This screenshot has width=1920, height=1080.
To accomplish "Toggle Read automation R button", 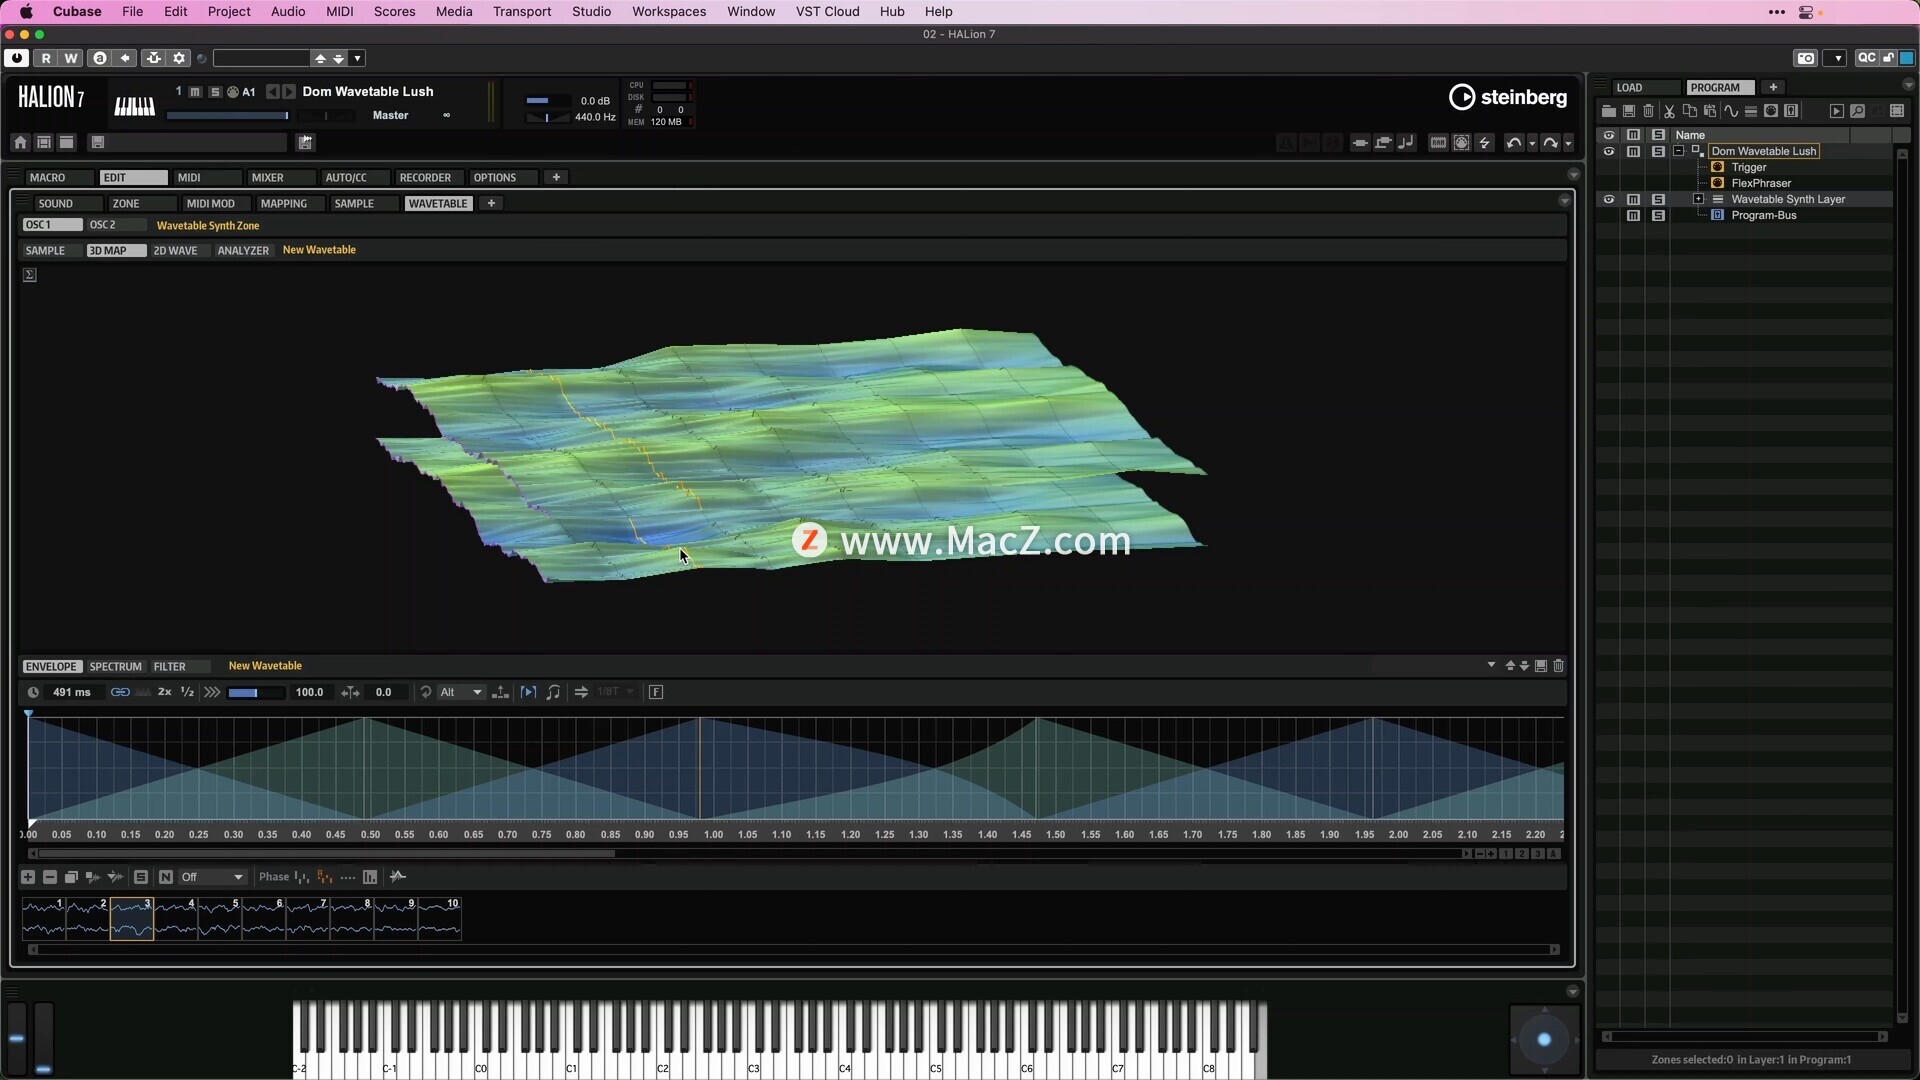I will (46, 58).
